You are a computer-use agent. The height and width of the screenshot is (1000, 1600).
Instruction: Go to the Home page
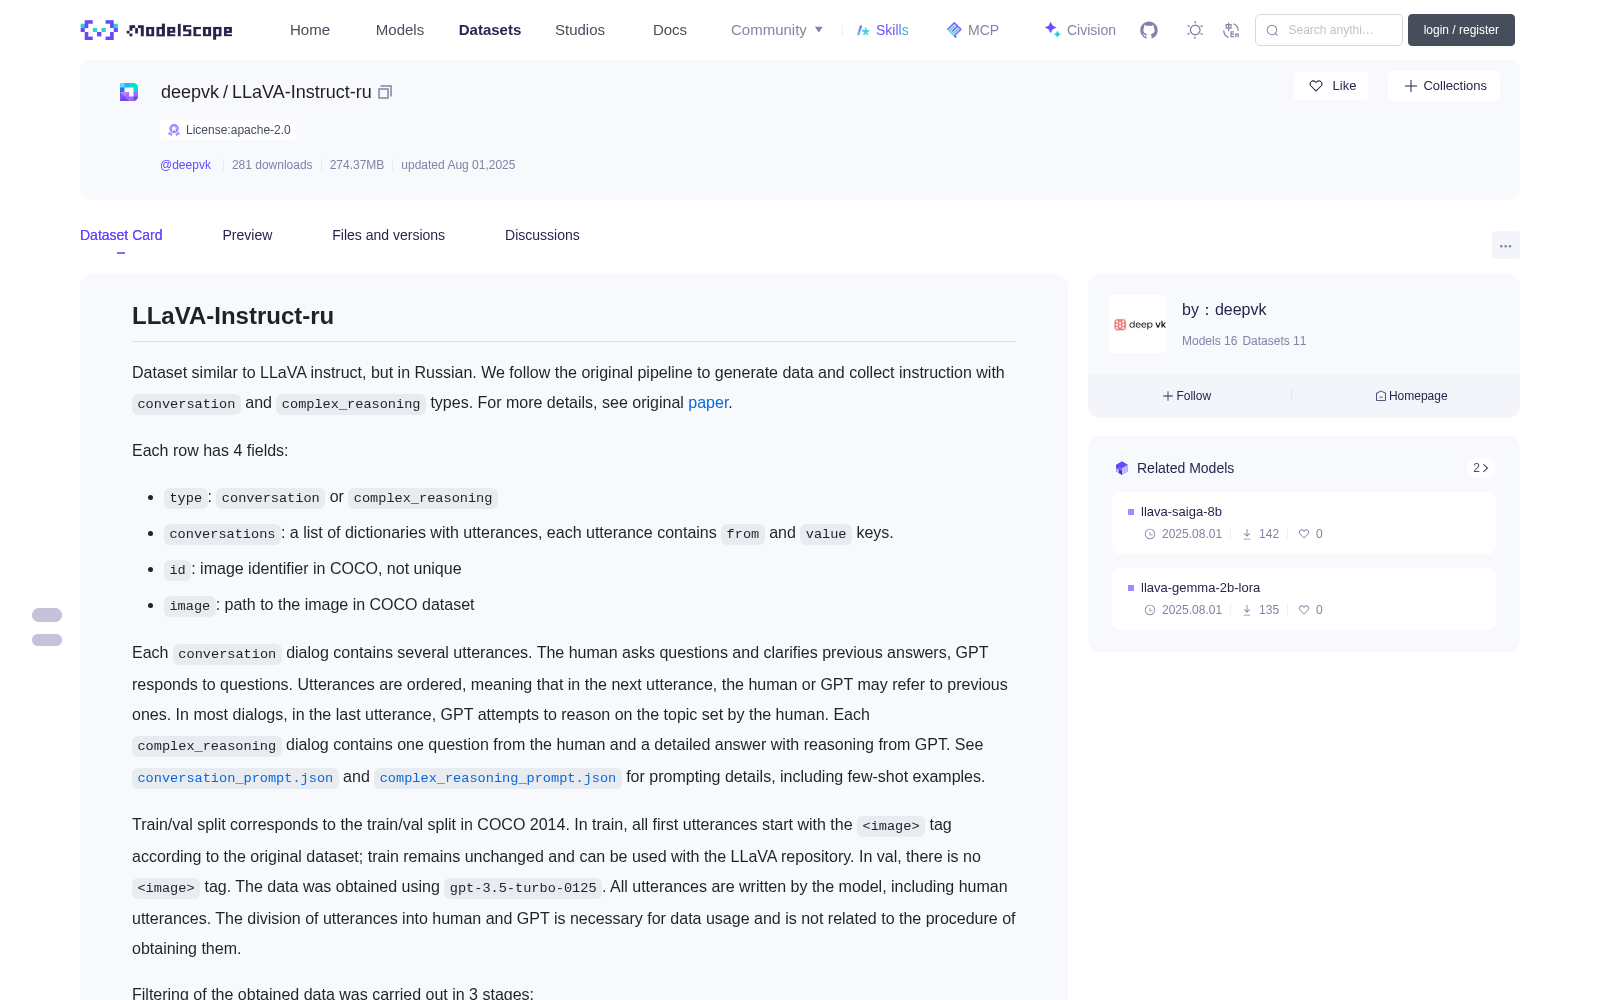coord(310,30)
